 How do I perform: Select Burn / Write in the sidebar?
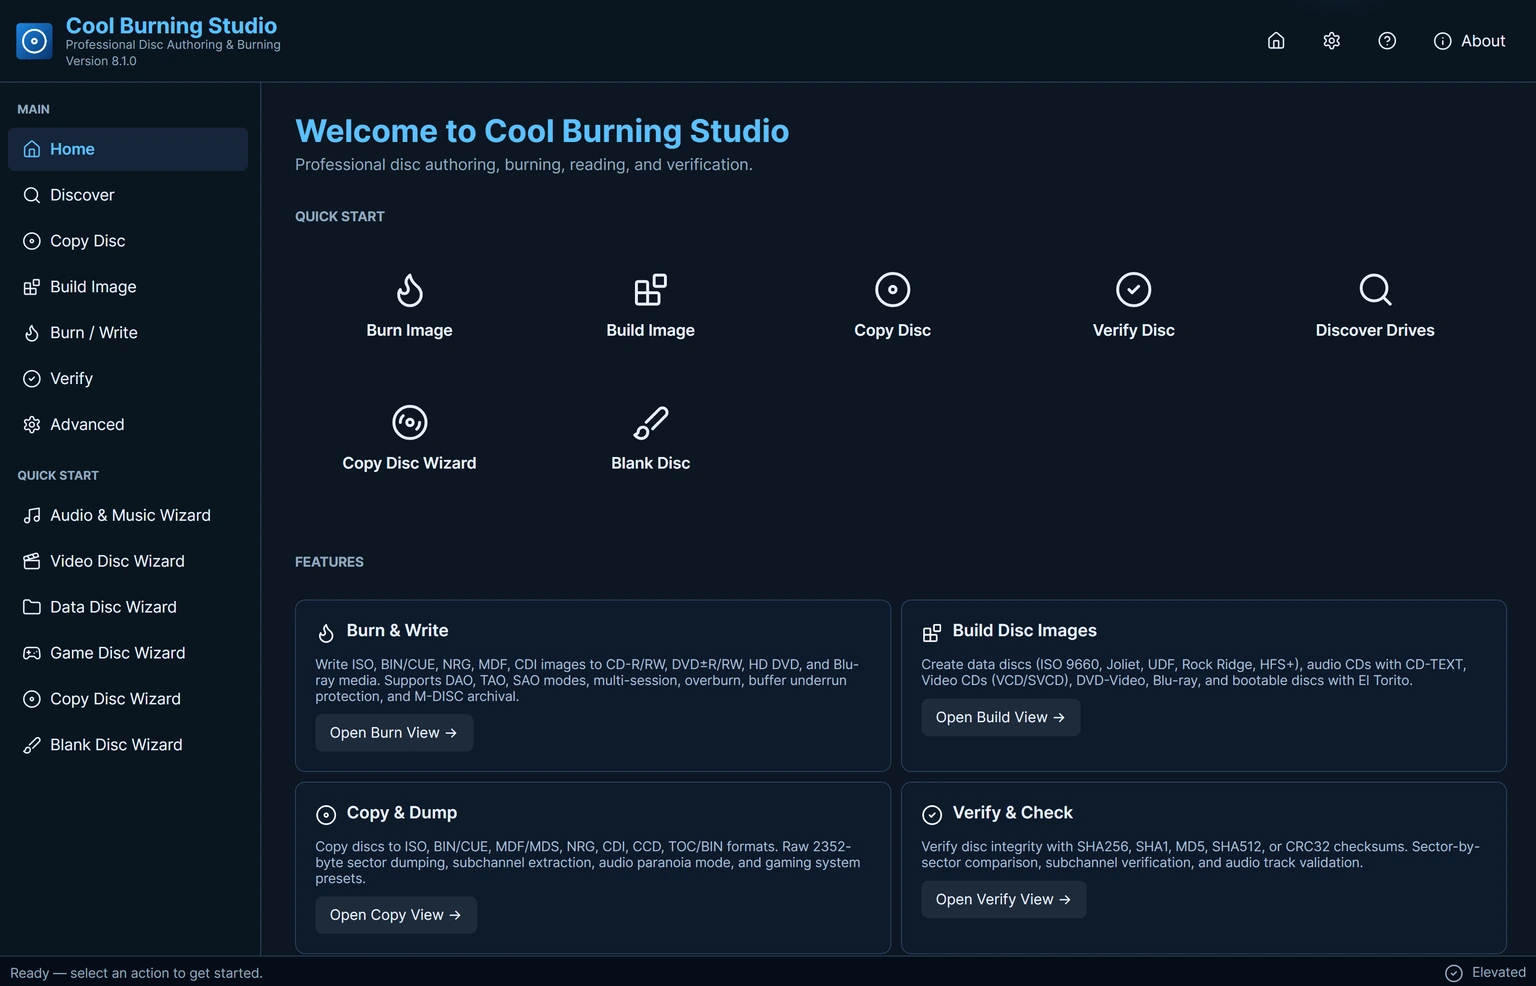pyautogui.click(x=128, y=333)
